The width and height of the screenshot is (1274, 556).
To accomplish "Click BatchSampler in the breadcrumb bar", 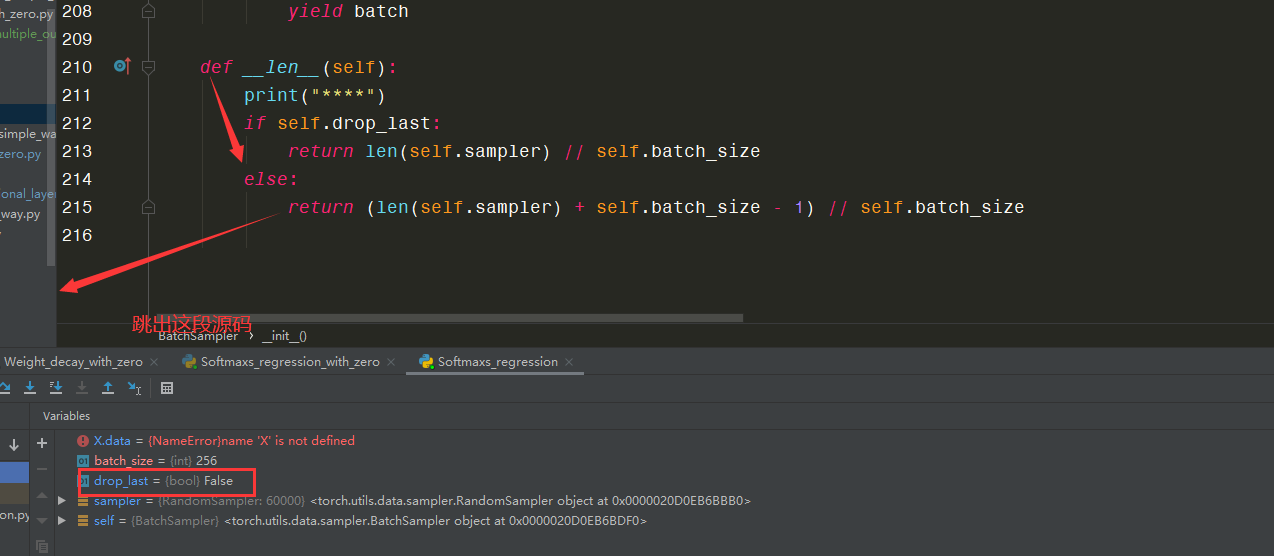I will coord(198,337).
